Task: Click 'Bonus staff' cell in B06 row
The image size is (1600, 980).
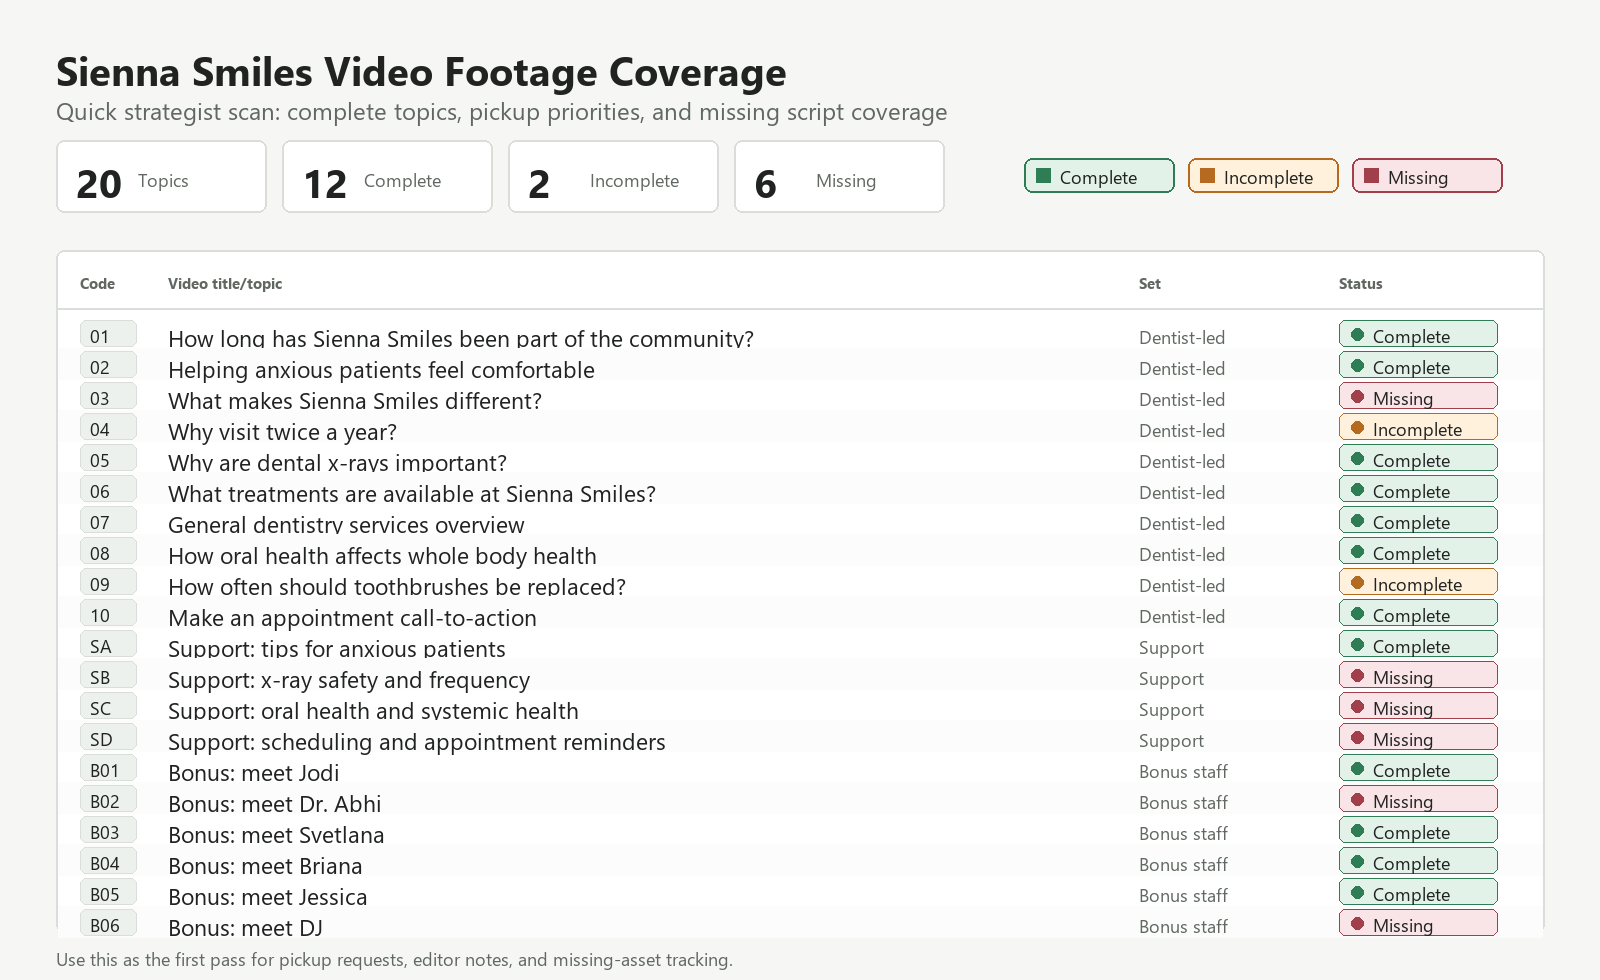Action: point(1183,927)
